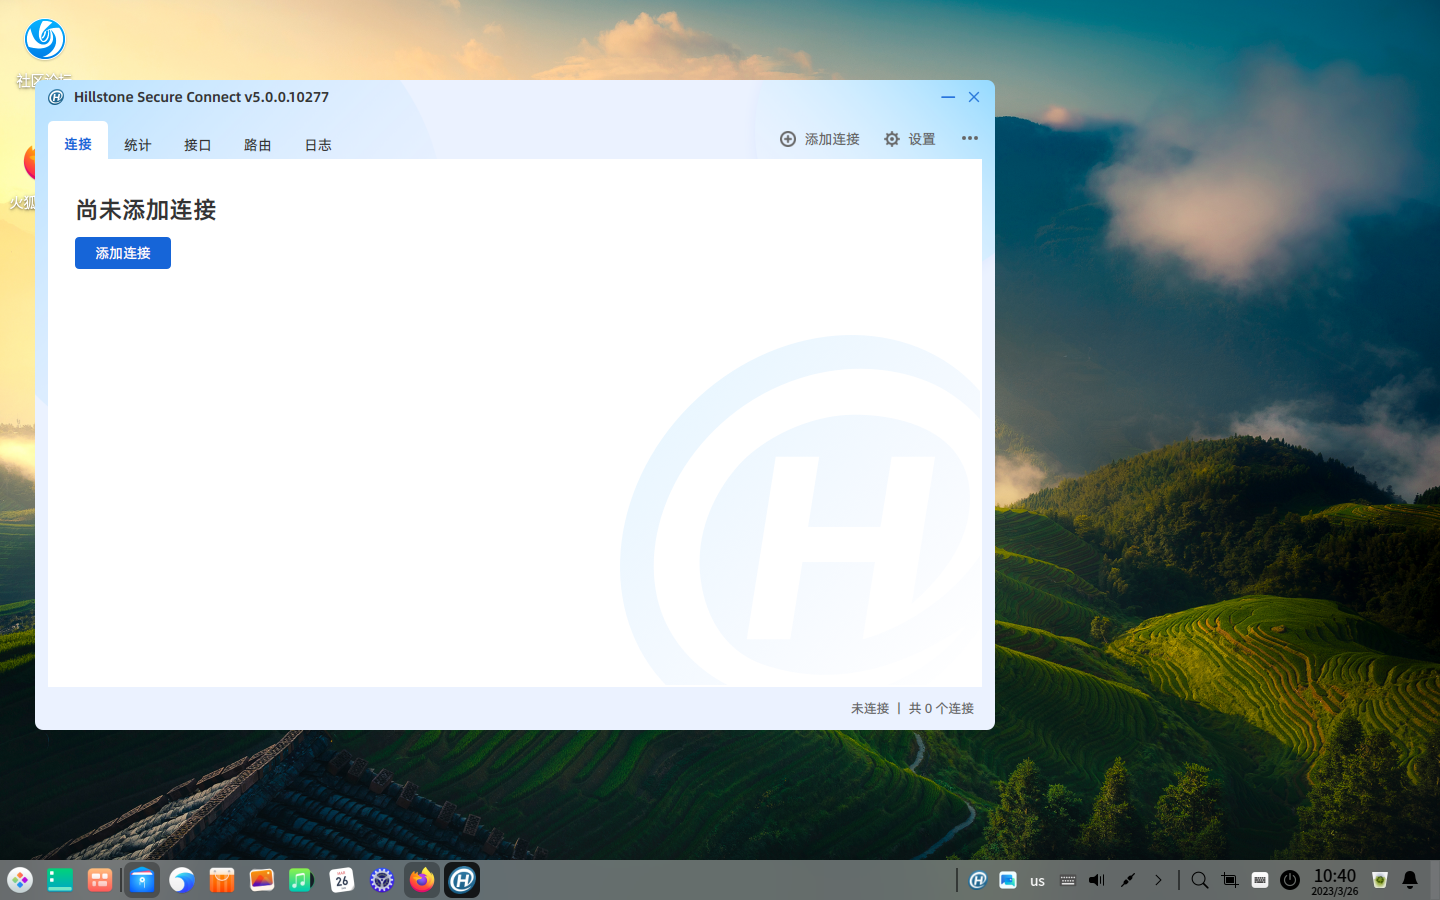The width and height of the screenshot is (1440, 900).
Task: Close the Hillstone Secure Connect window
Action: click(974, 97)
